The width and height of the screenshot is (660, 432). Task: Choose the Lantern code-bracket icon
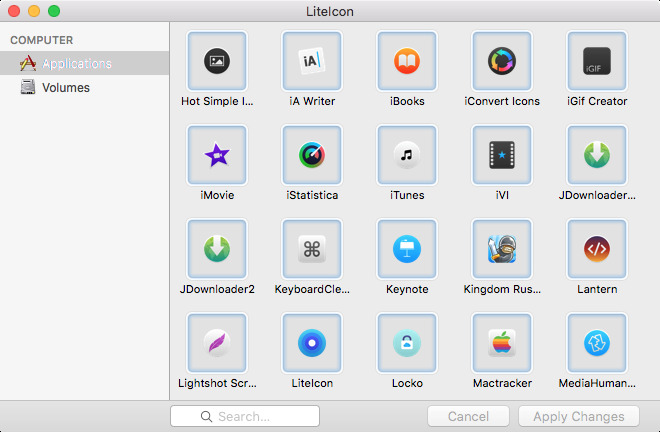(597, 249)
